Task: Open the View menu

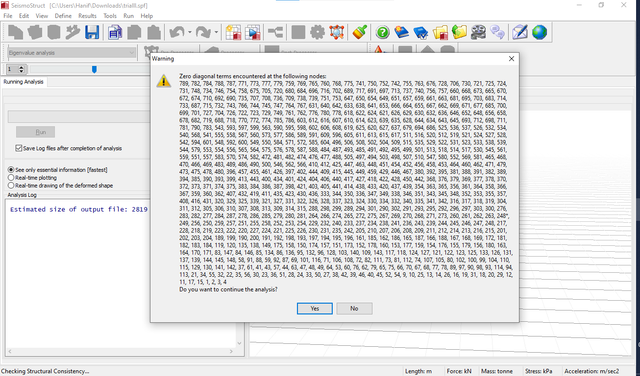Action: [x=42, y=16]
